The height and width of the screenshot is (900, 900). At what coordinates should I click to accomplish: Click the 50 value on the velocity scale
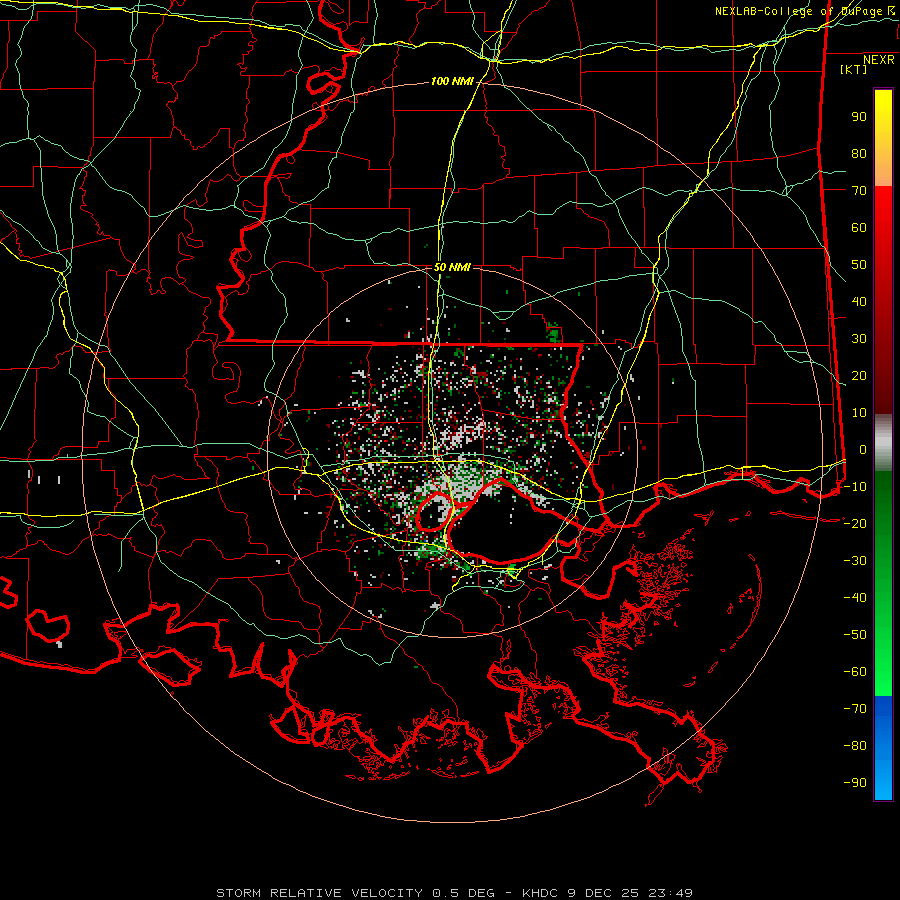(x=859, y=265)
